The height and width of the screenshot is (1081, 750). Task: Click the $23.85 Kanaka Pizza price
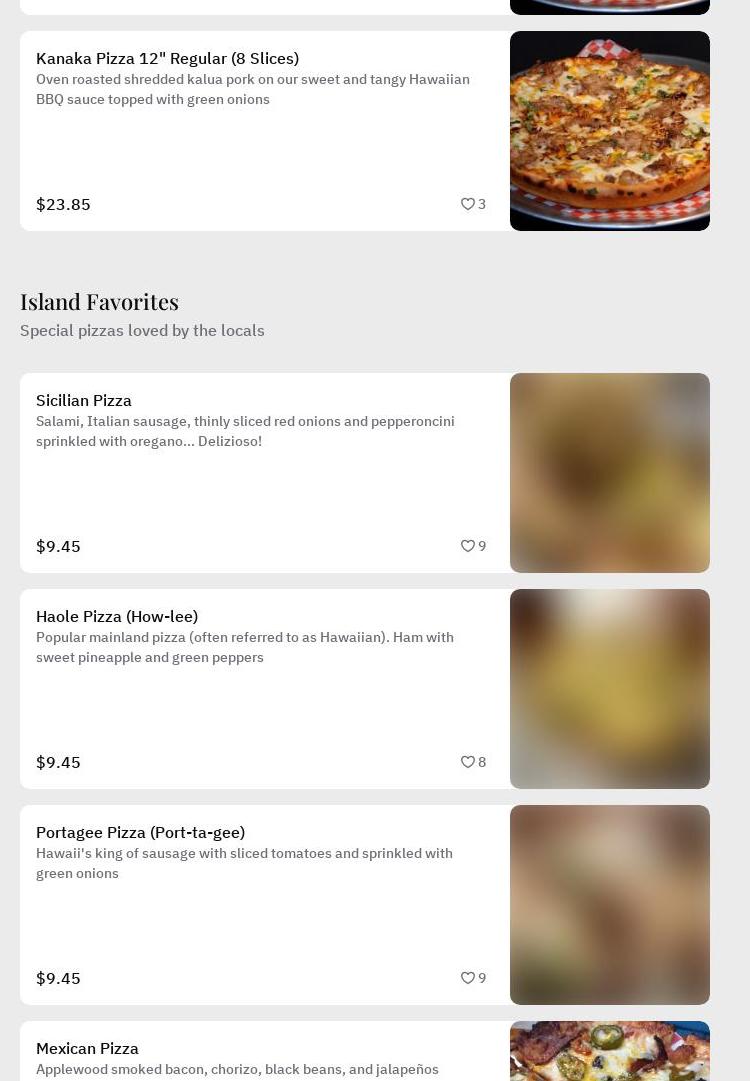coord(63,205)
